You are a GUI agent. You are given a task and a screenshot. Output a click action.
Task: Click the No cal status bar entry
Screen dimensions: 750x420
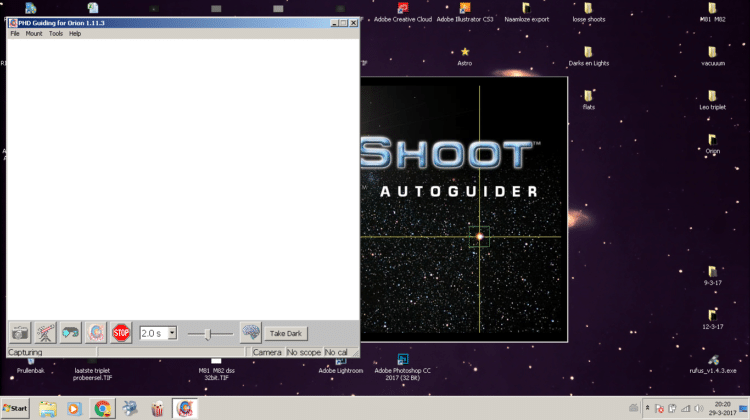[336, 353]
